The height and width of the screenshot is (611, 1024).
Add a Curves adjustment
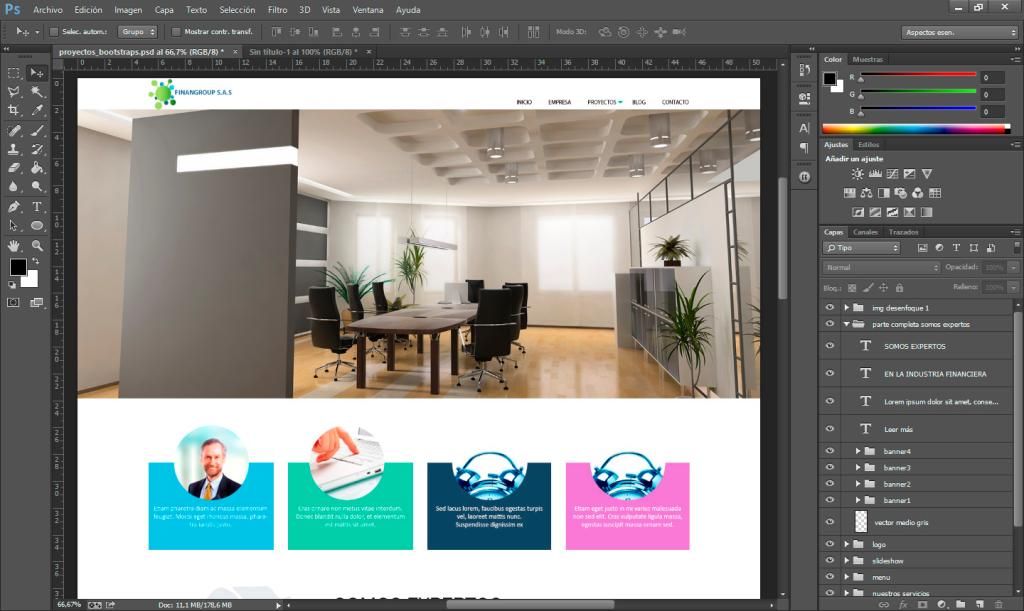(892, 174)
